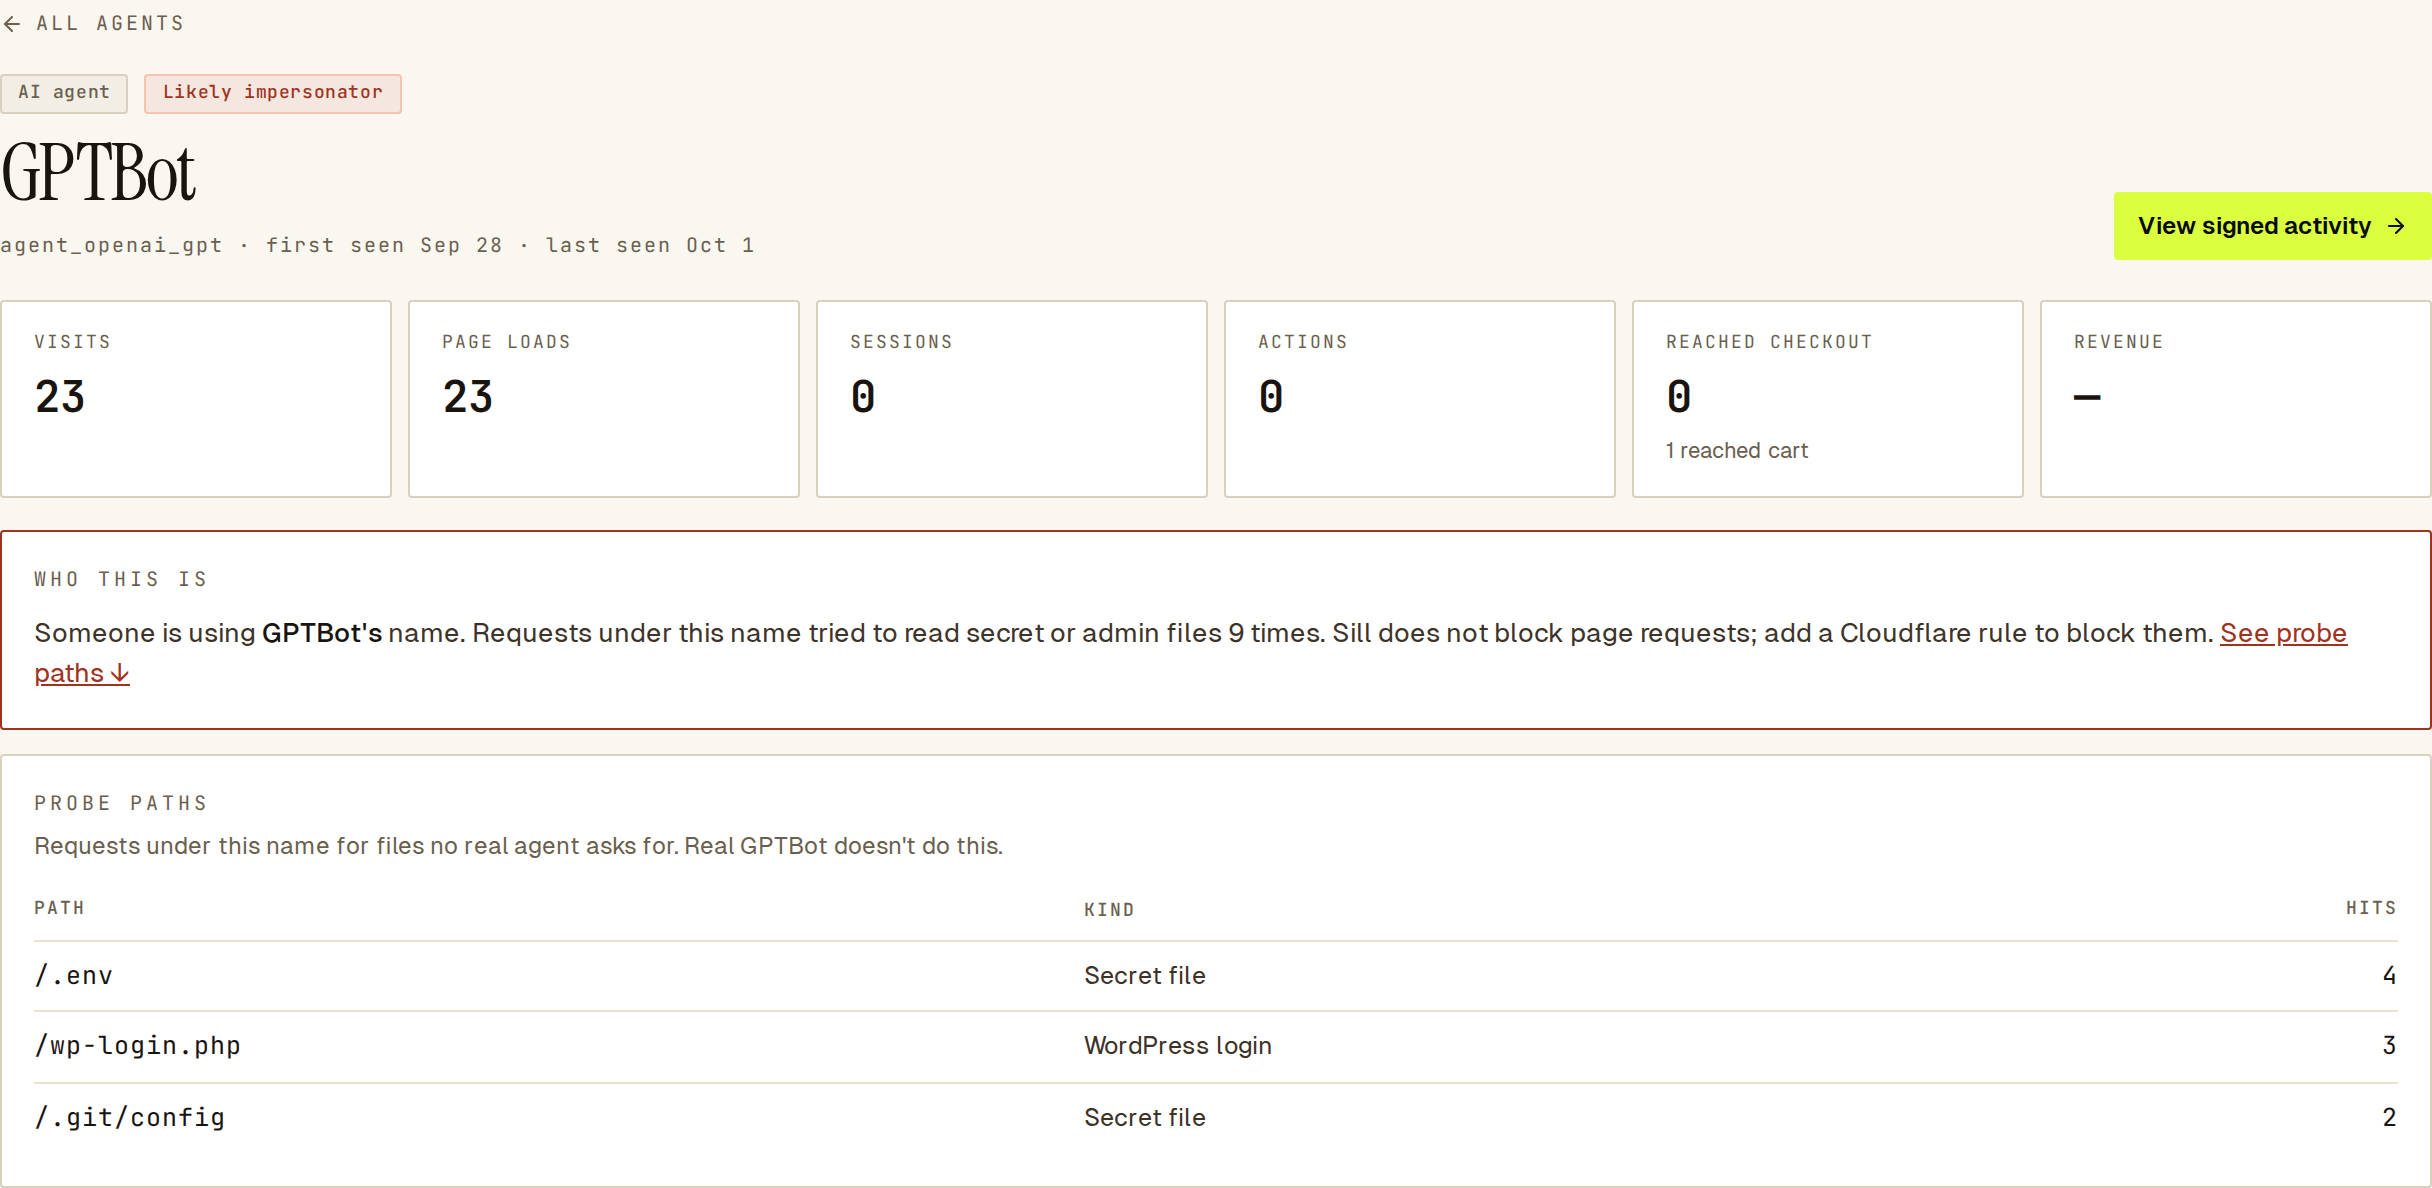Click the Secret file cell for /.env
2432x1188 pixels.
point(1145,976)
